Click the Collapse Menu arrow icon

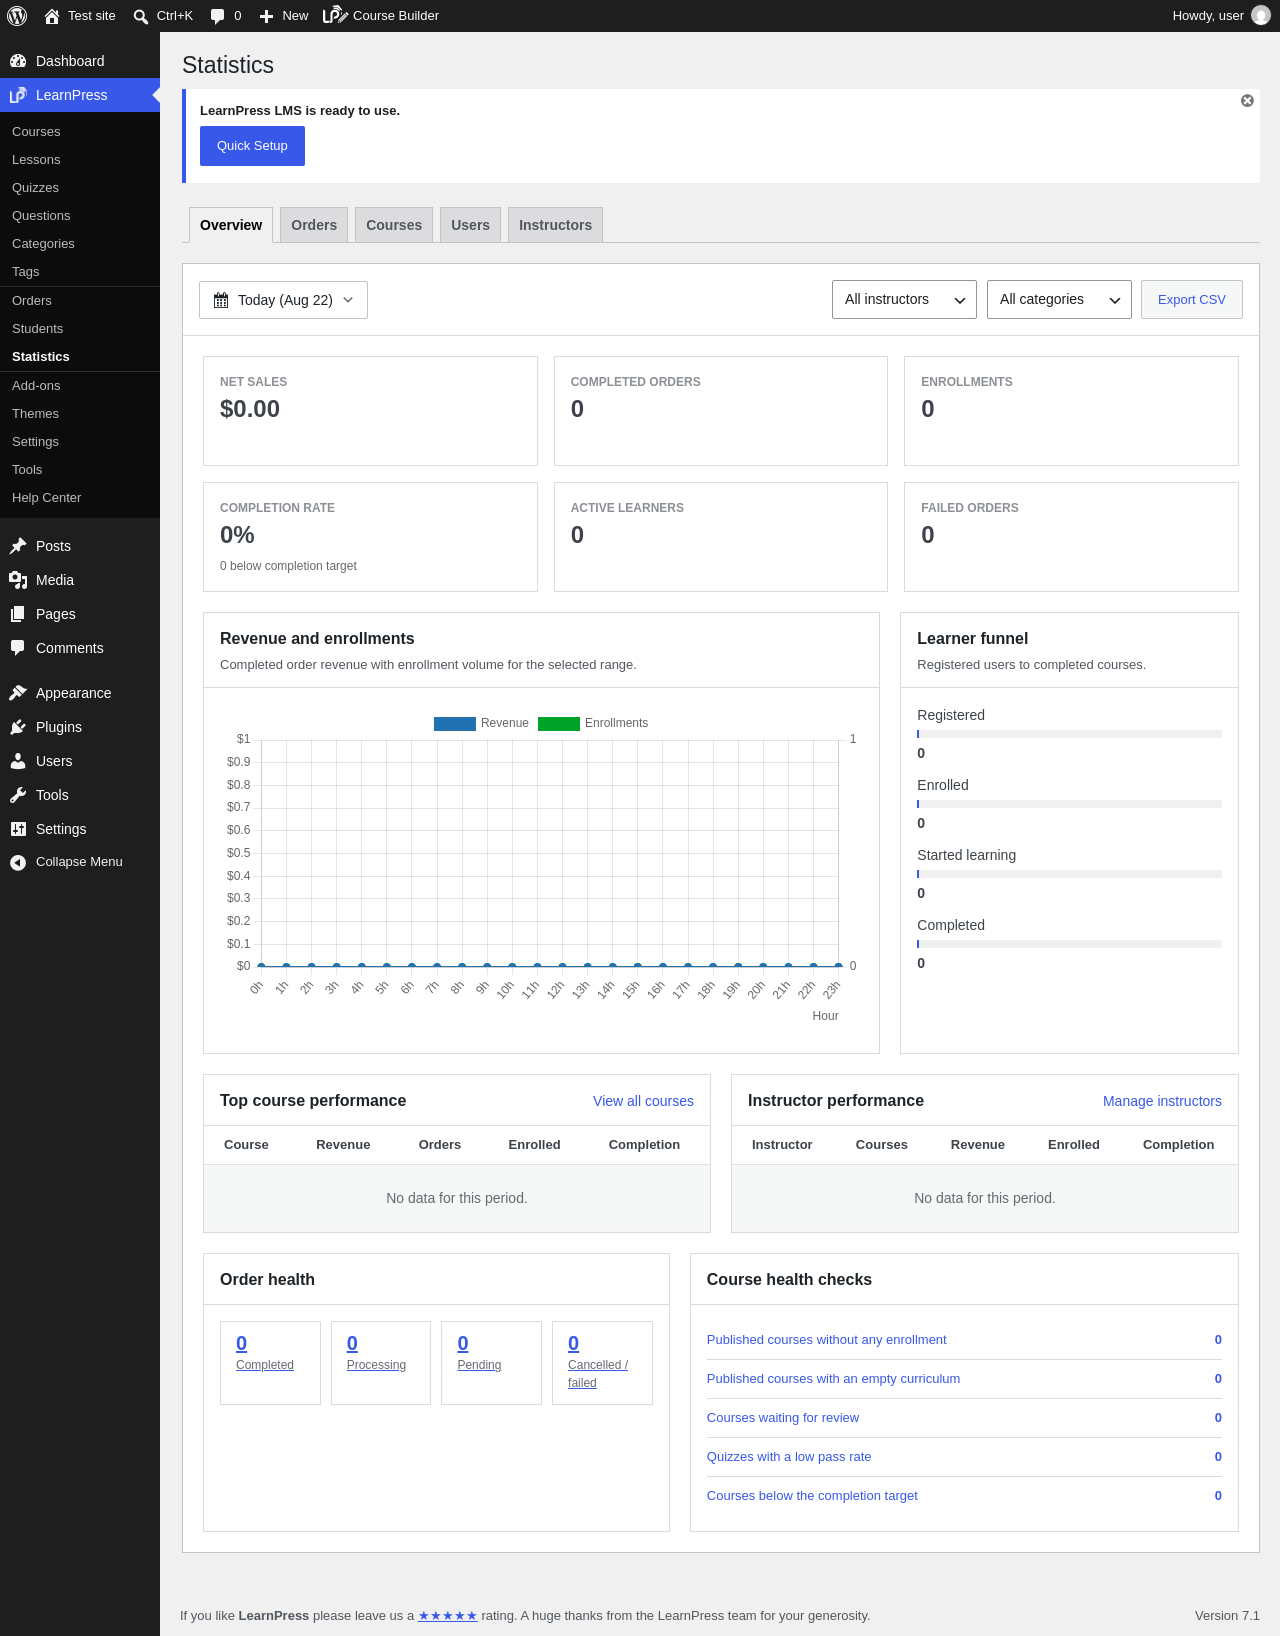18,862
